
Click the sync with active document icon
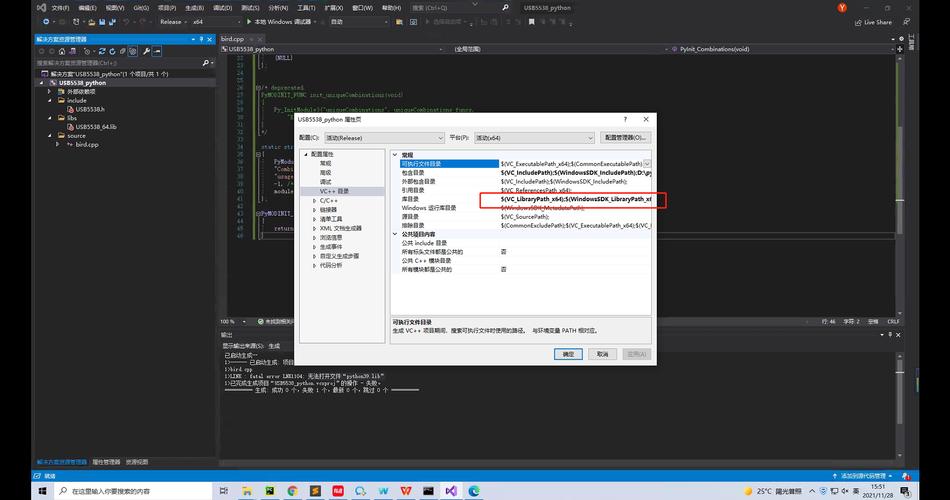[x=102, y=52]
